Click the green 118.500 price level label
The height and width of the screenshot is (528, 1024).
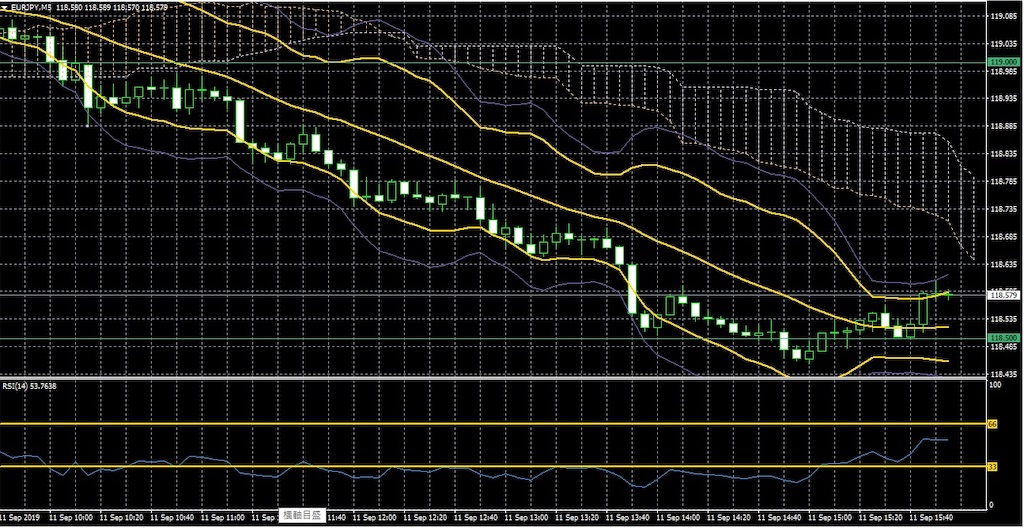[x=1004, y=338]
